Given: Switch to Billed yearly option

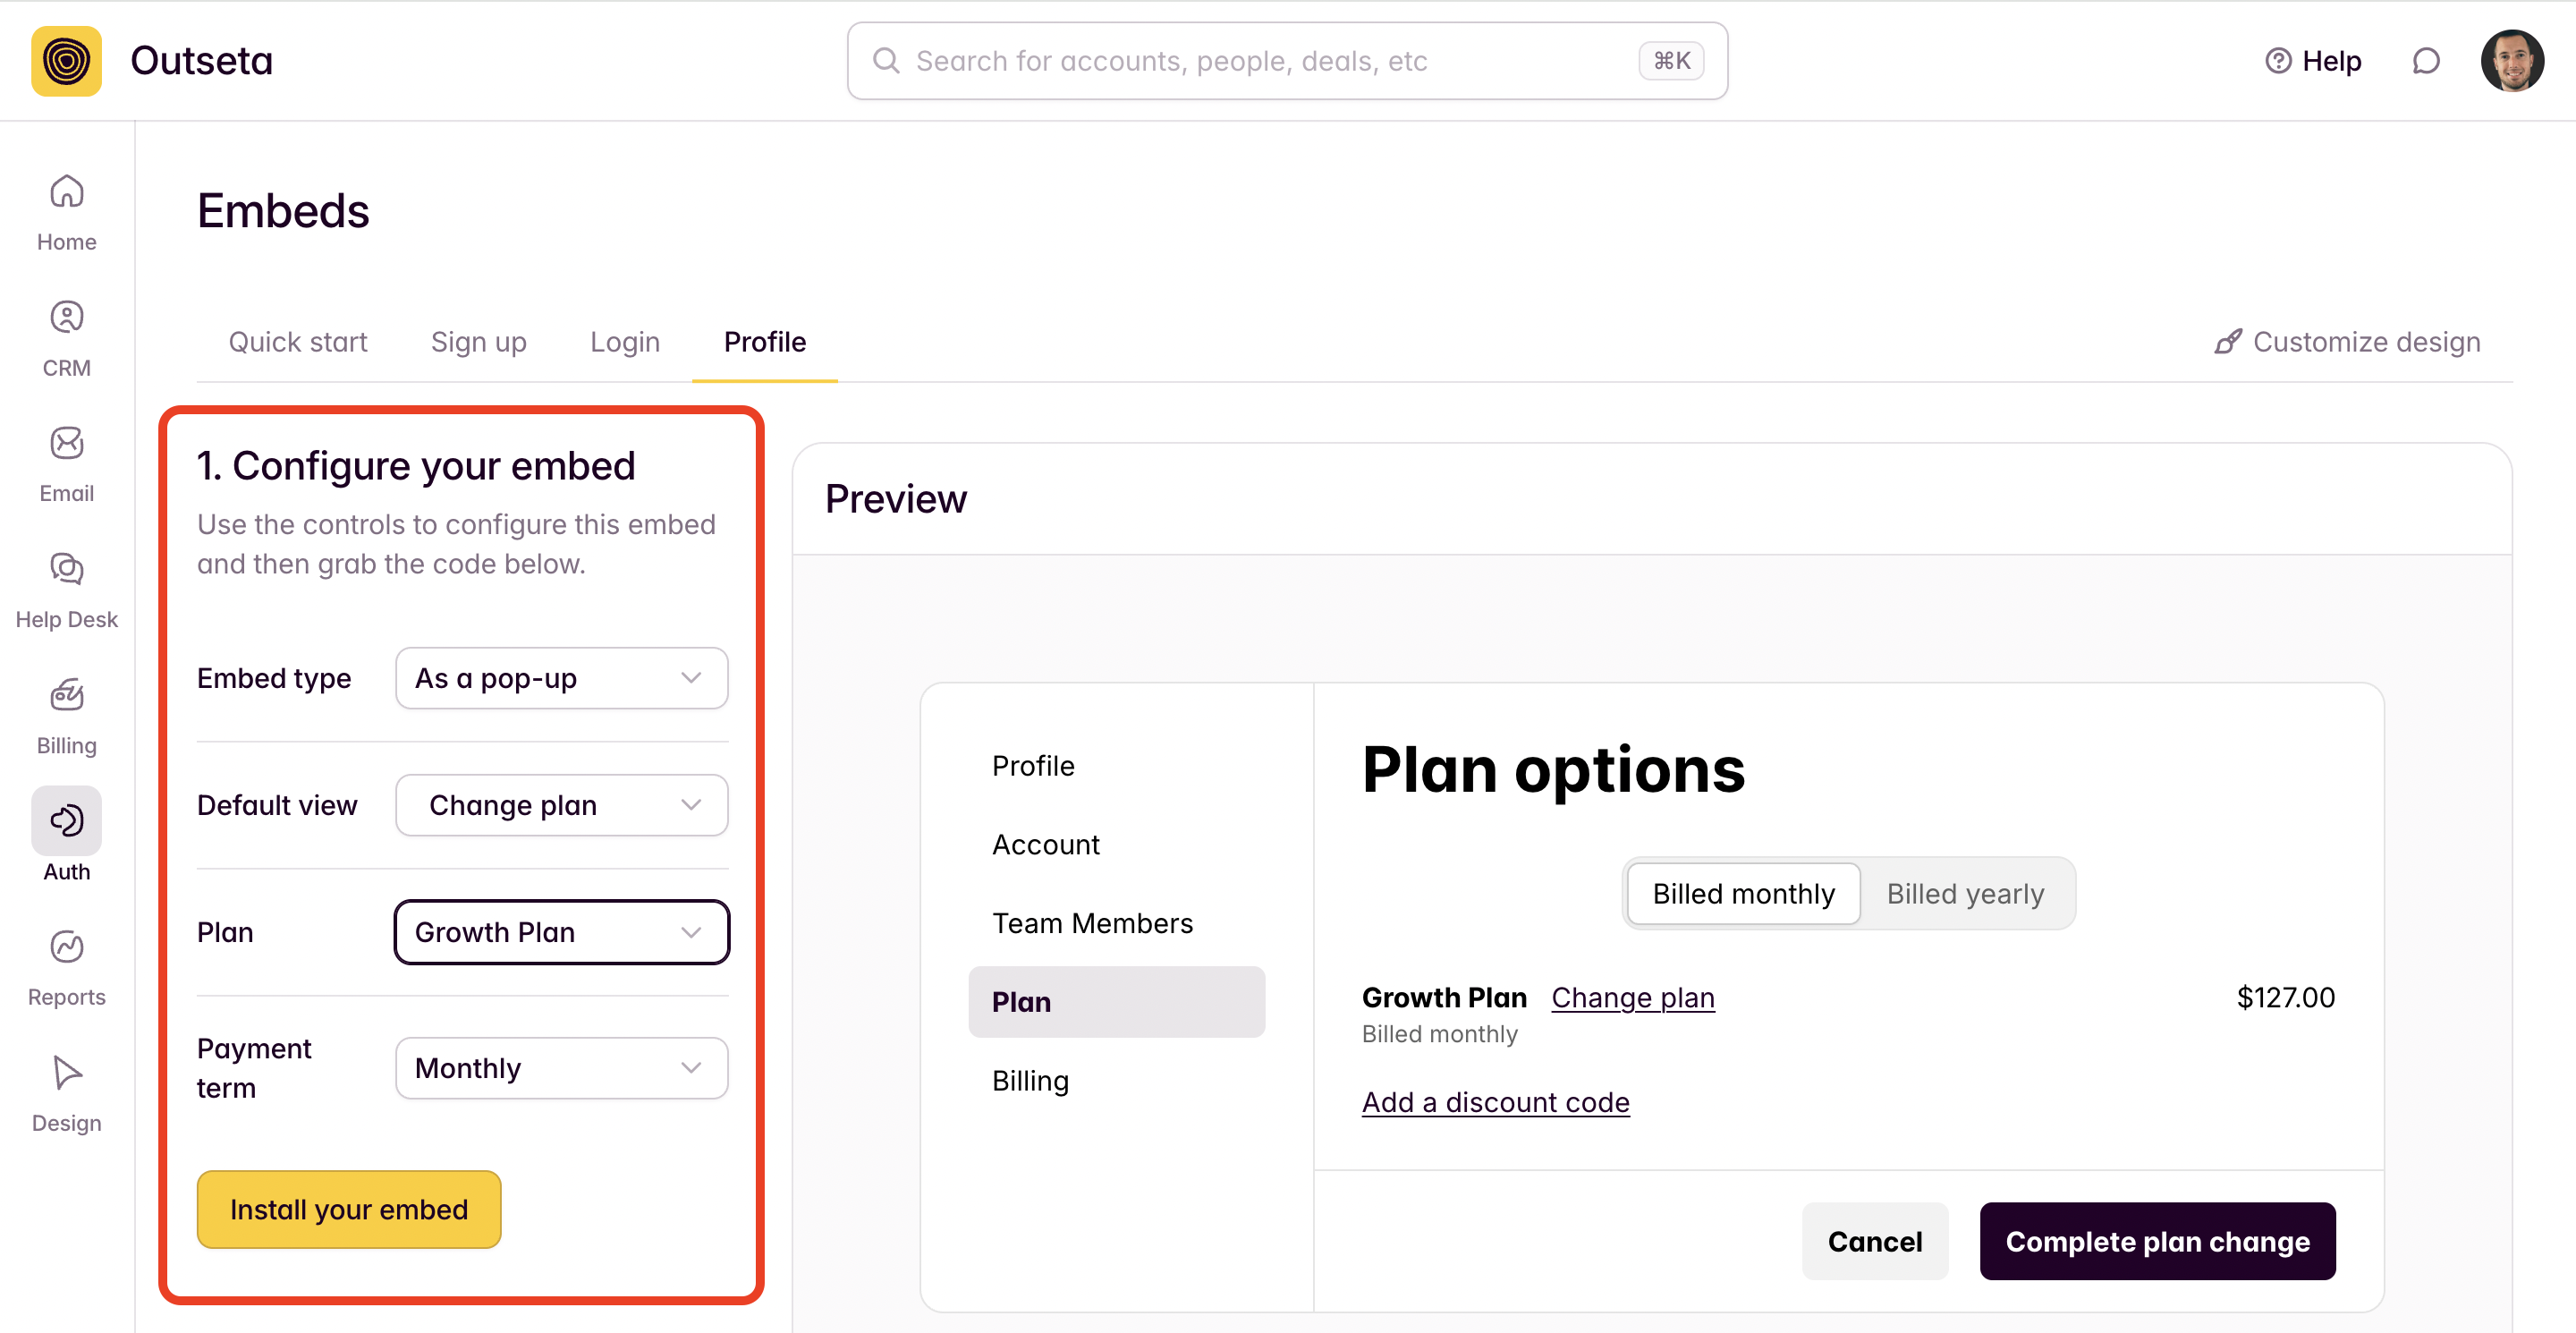Looking at the screenshot, I should point(1965,893).
